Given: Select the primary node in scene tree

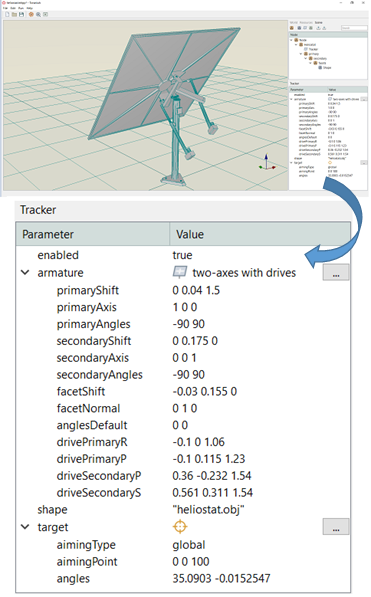Looking at the screenshot, I should [x=314, y=54].
